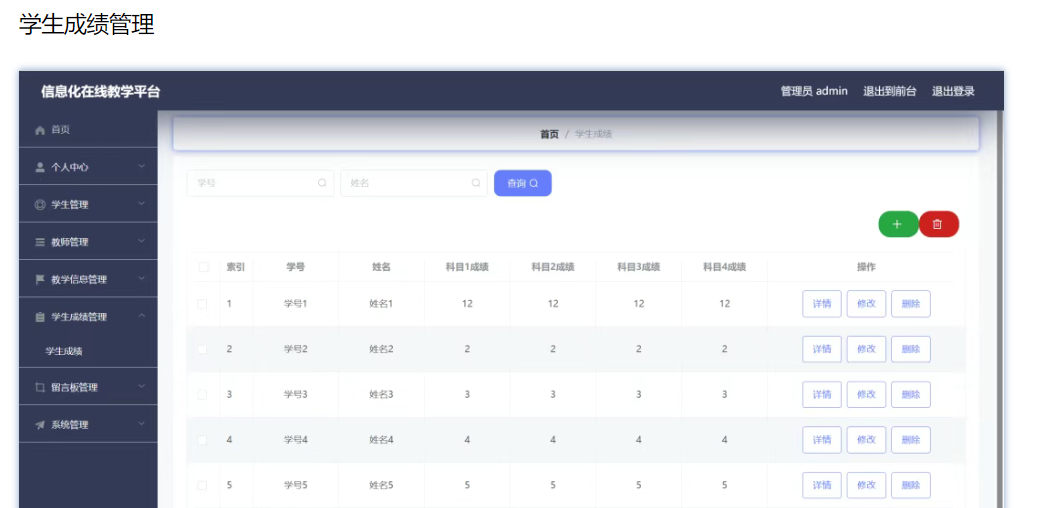1052x508 pixels.
Task: Click the paper plane icon beside 系统管理
Action: point(40,425)
